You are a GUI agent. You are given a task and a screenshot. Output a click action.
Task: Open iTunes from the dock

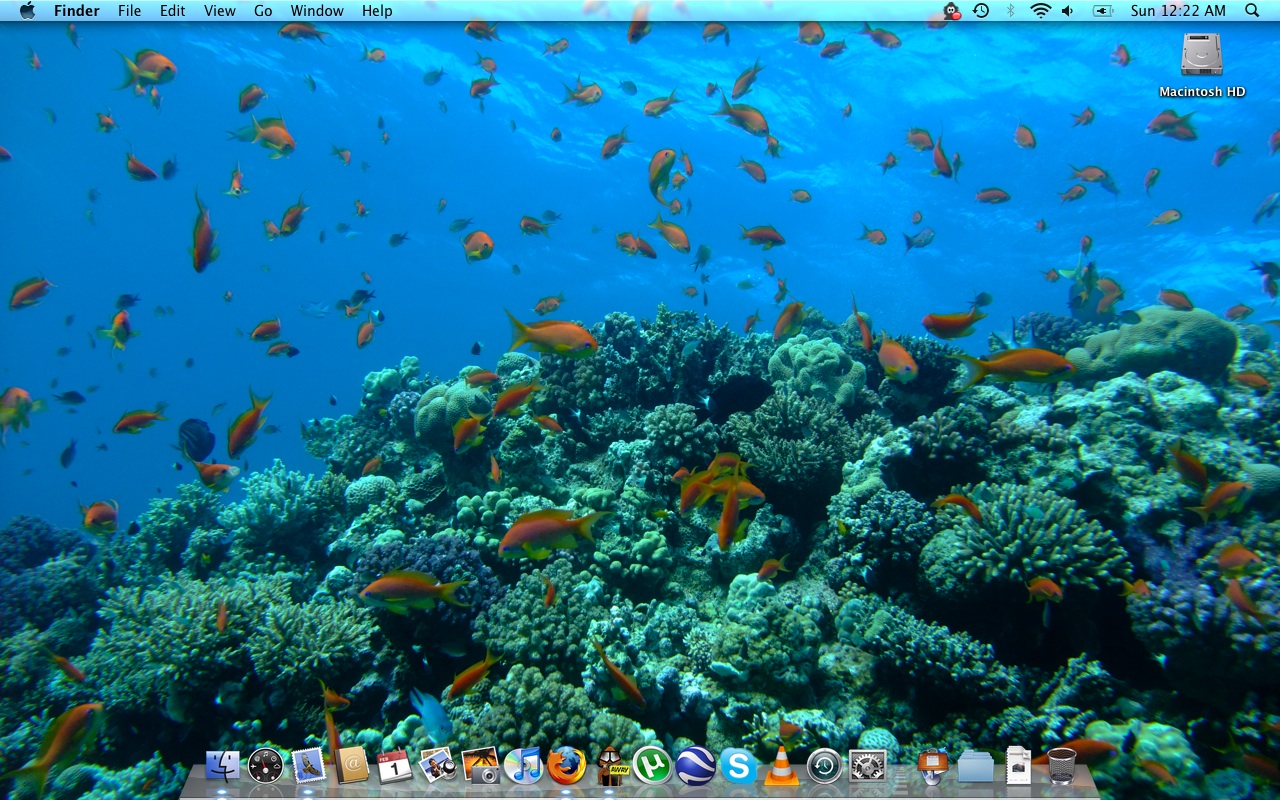[x=523, y=766]
